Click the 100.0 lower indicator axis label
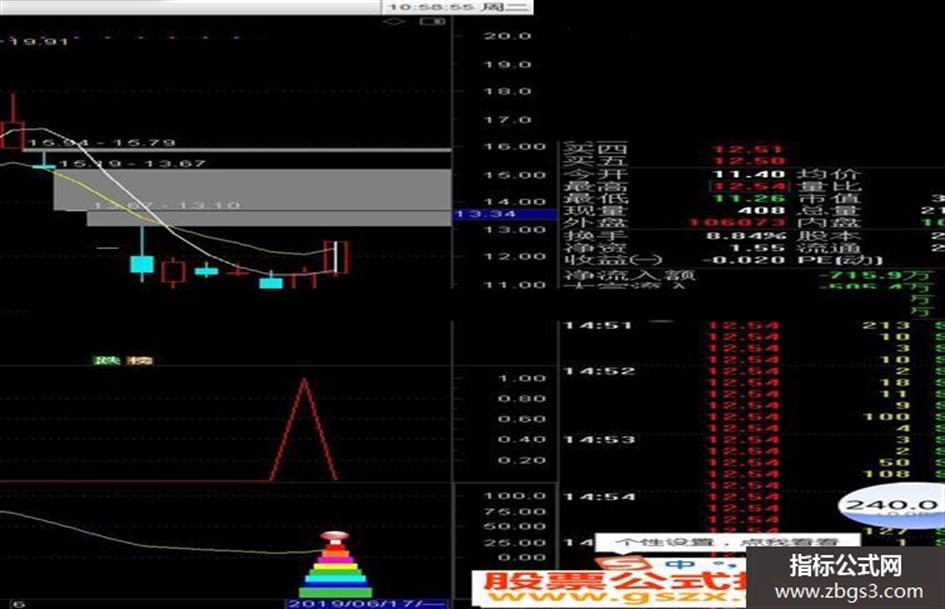Image resolution: width=945 pixels, height=609 pixels. pyautogui.click(x=515, y=496)
